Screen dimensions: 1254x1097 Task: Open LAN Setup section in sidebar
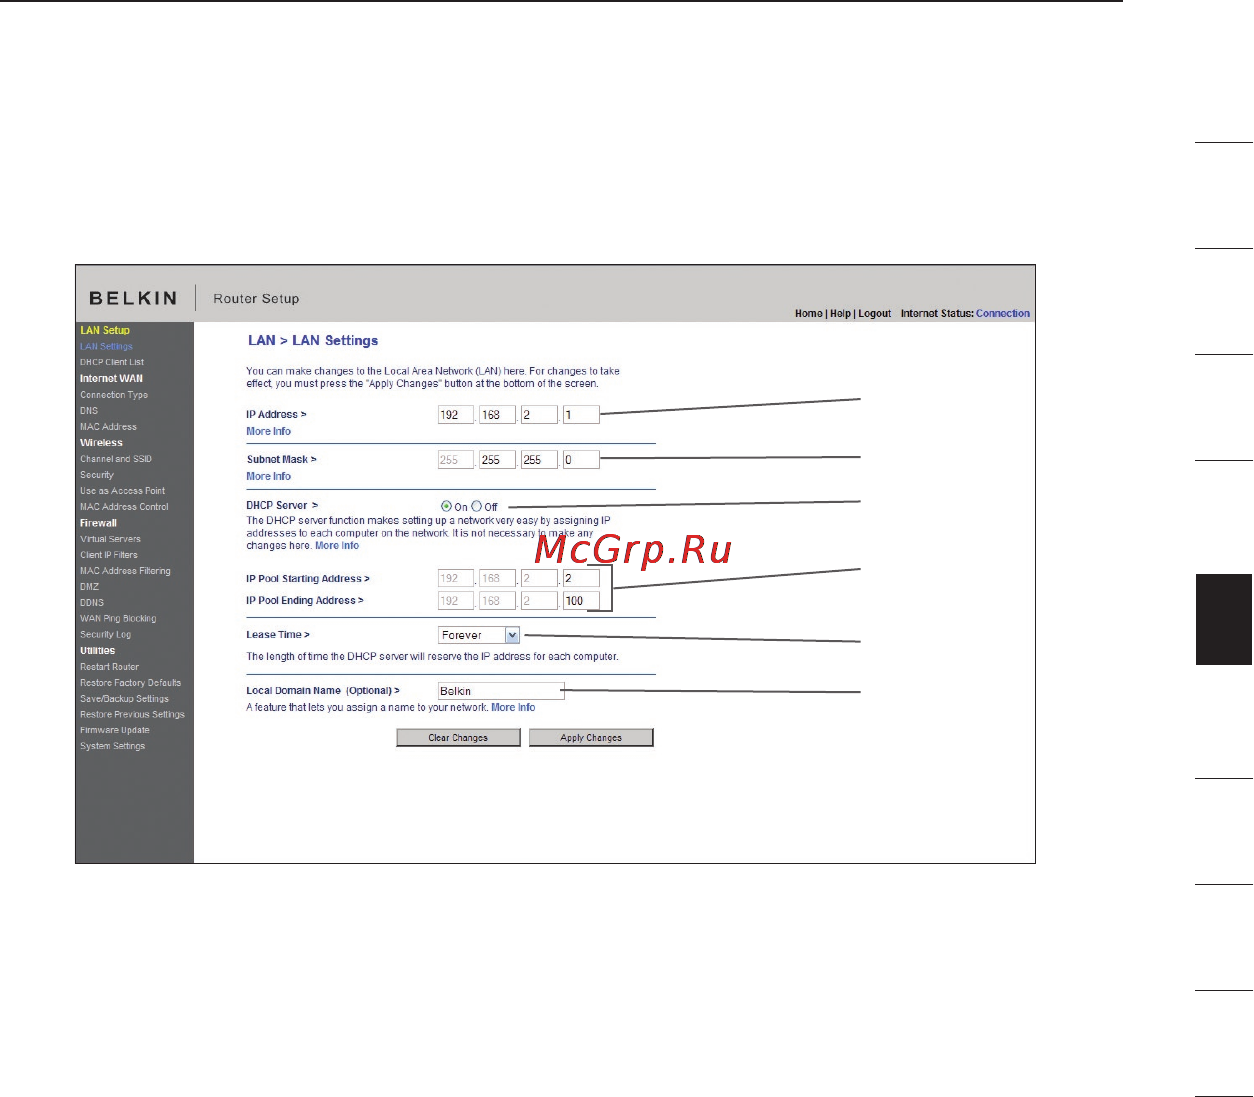pos(105,330)
